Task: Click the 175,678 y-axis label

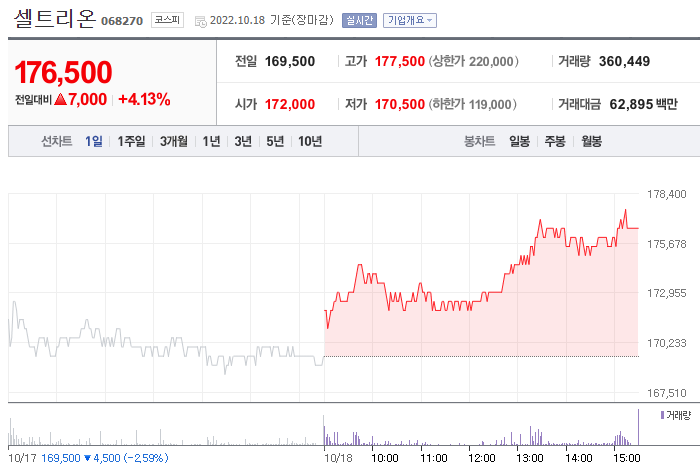Action: click(667, 244)
